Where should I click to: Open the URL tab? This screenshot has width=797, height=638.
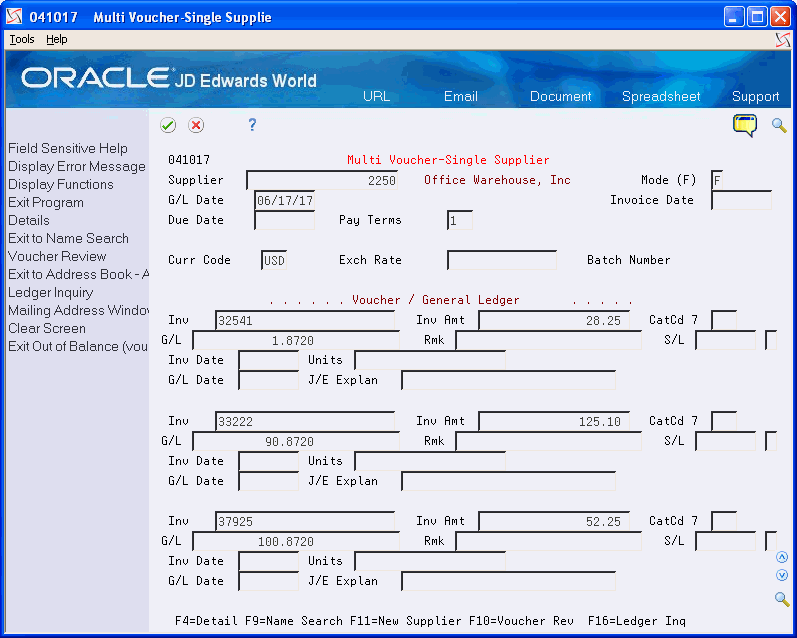pyautogui.click(x=376, y=96)
